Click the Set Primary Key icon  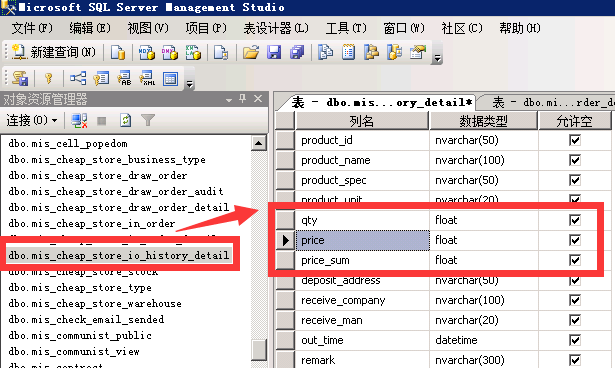point(49,78)
